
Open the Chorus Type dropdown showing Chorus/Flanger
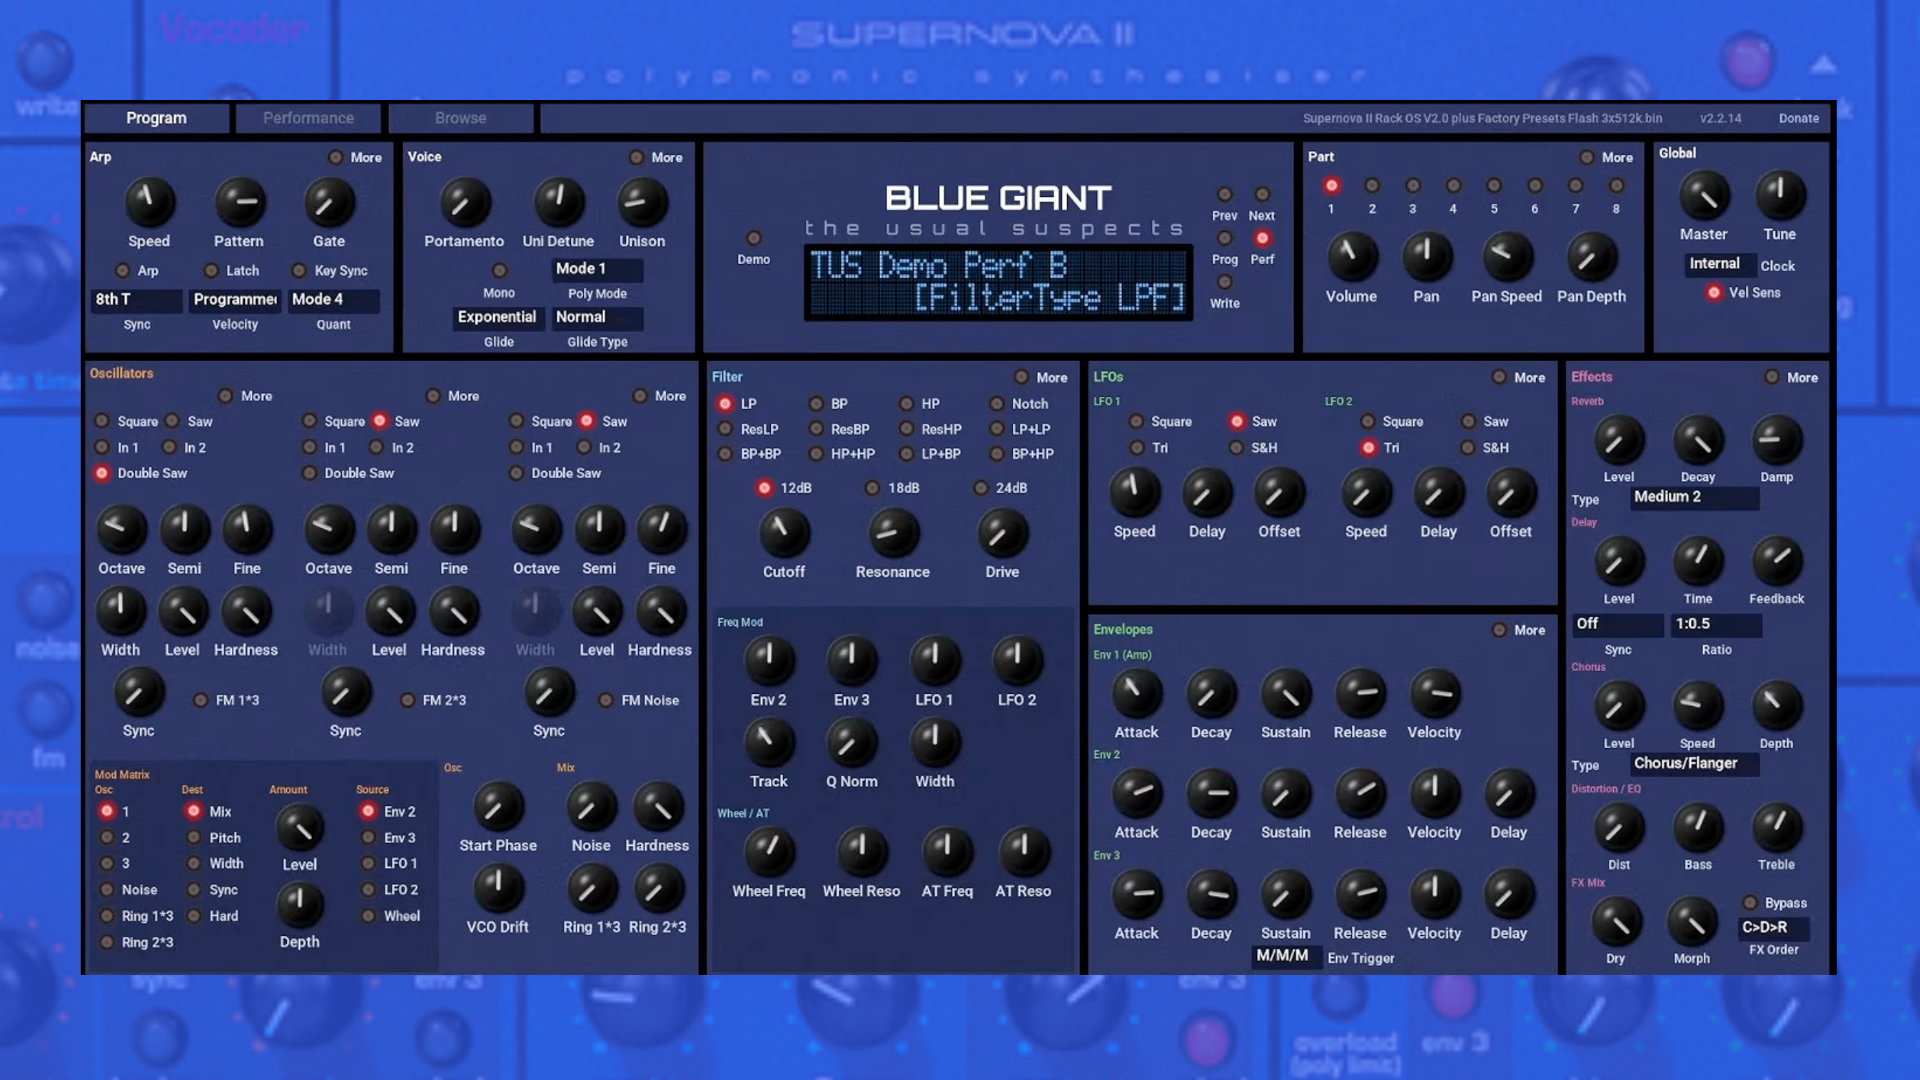click(x=1694, y=764)
